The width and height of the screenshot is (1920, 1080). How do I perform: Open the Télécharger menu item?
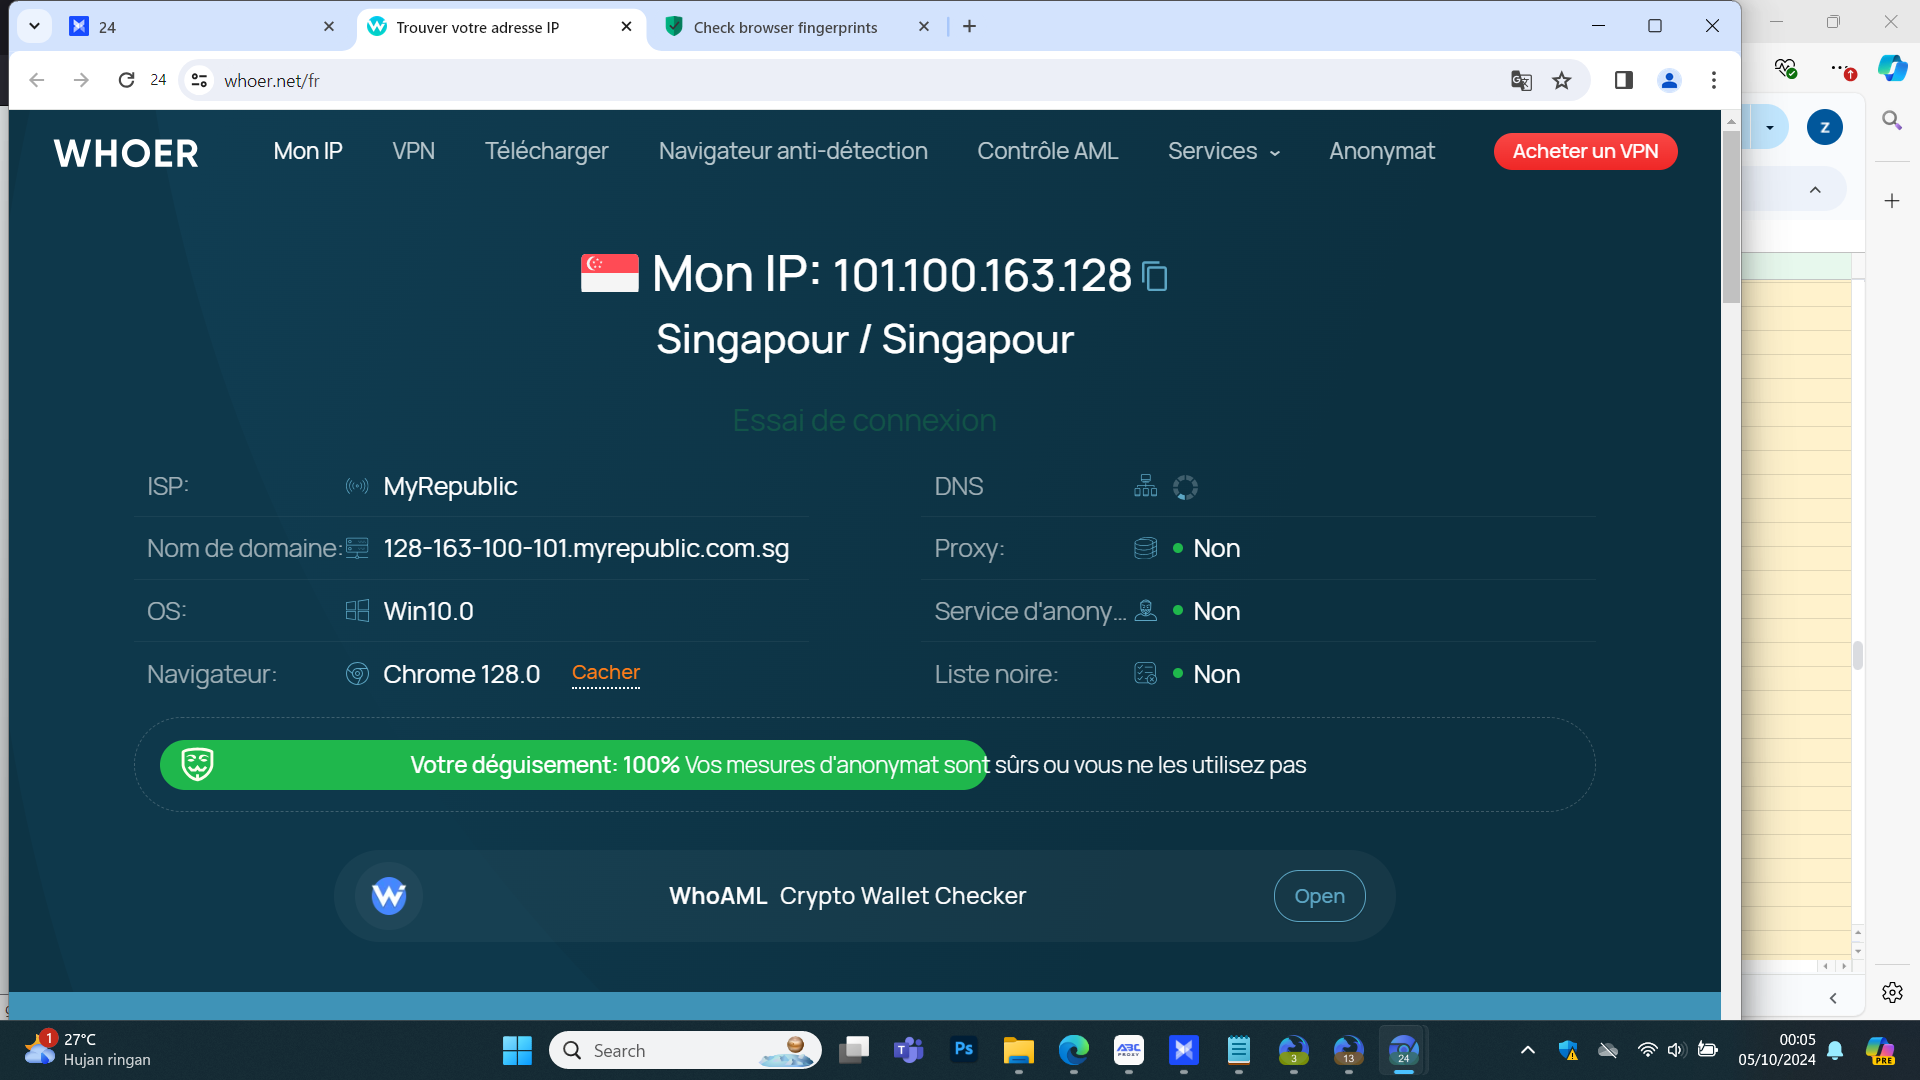pyautogui.click(x=547, y=152)
